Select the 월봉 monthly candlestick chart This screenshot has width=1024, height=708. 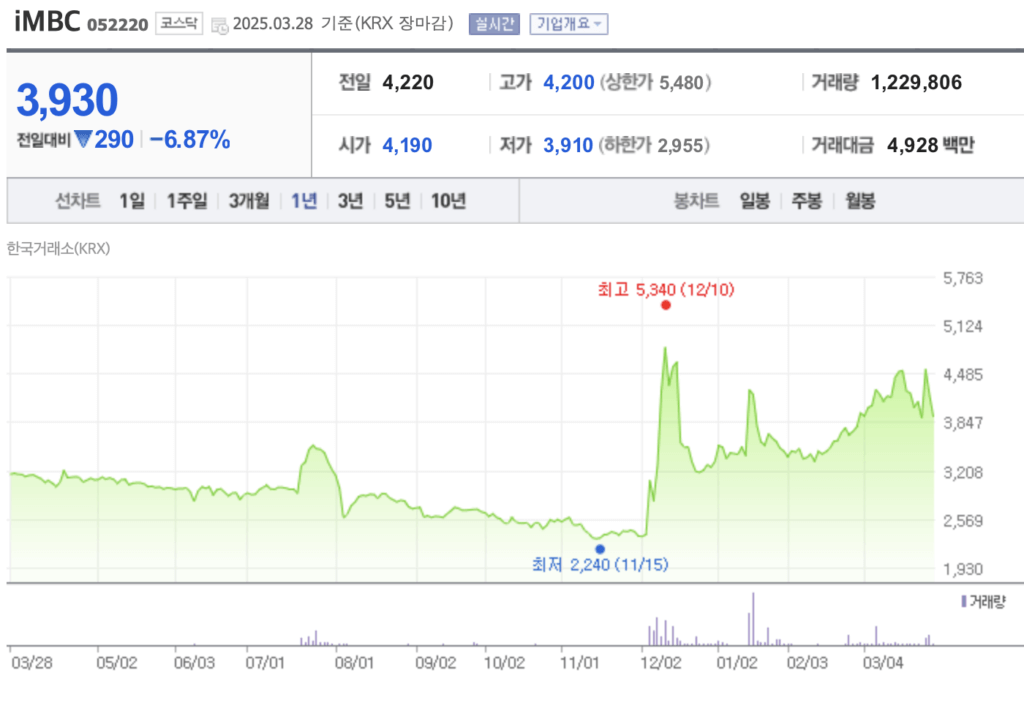[859, 201]
